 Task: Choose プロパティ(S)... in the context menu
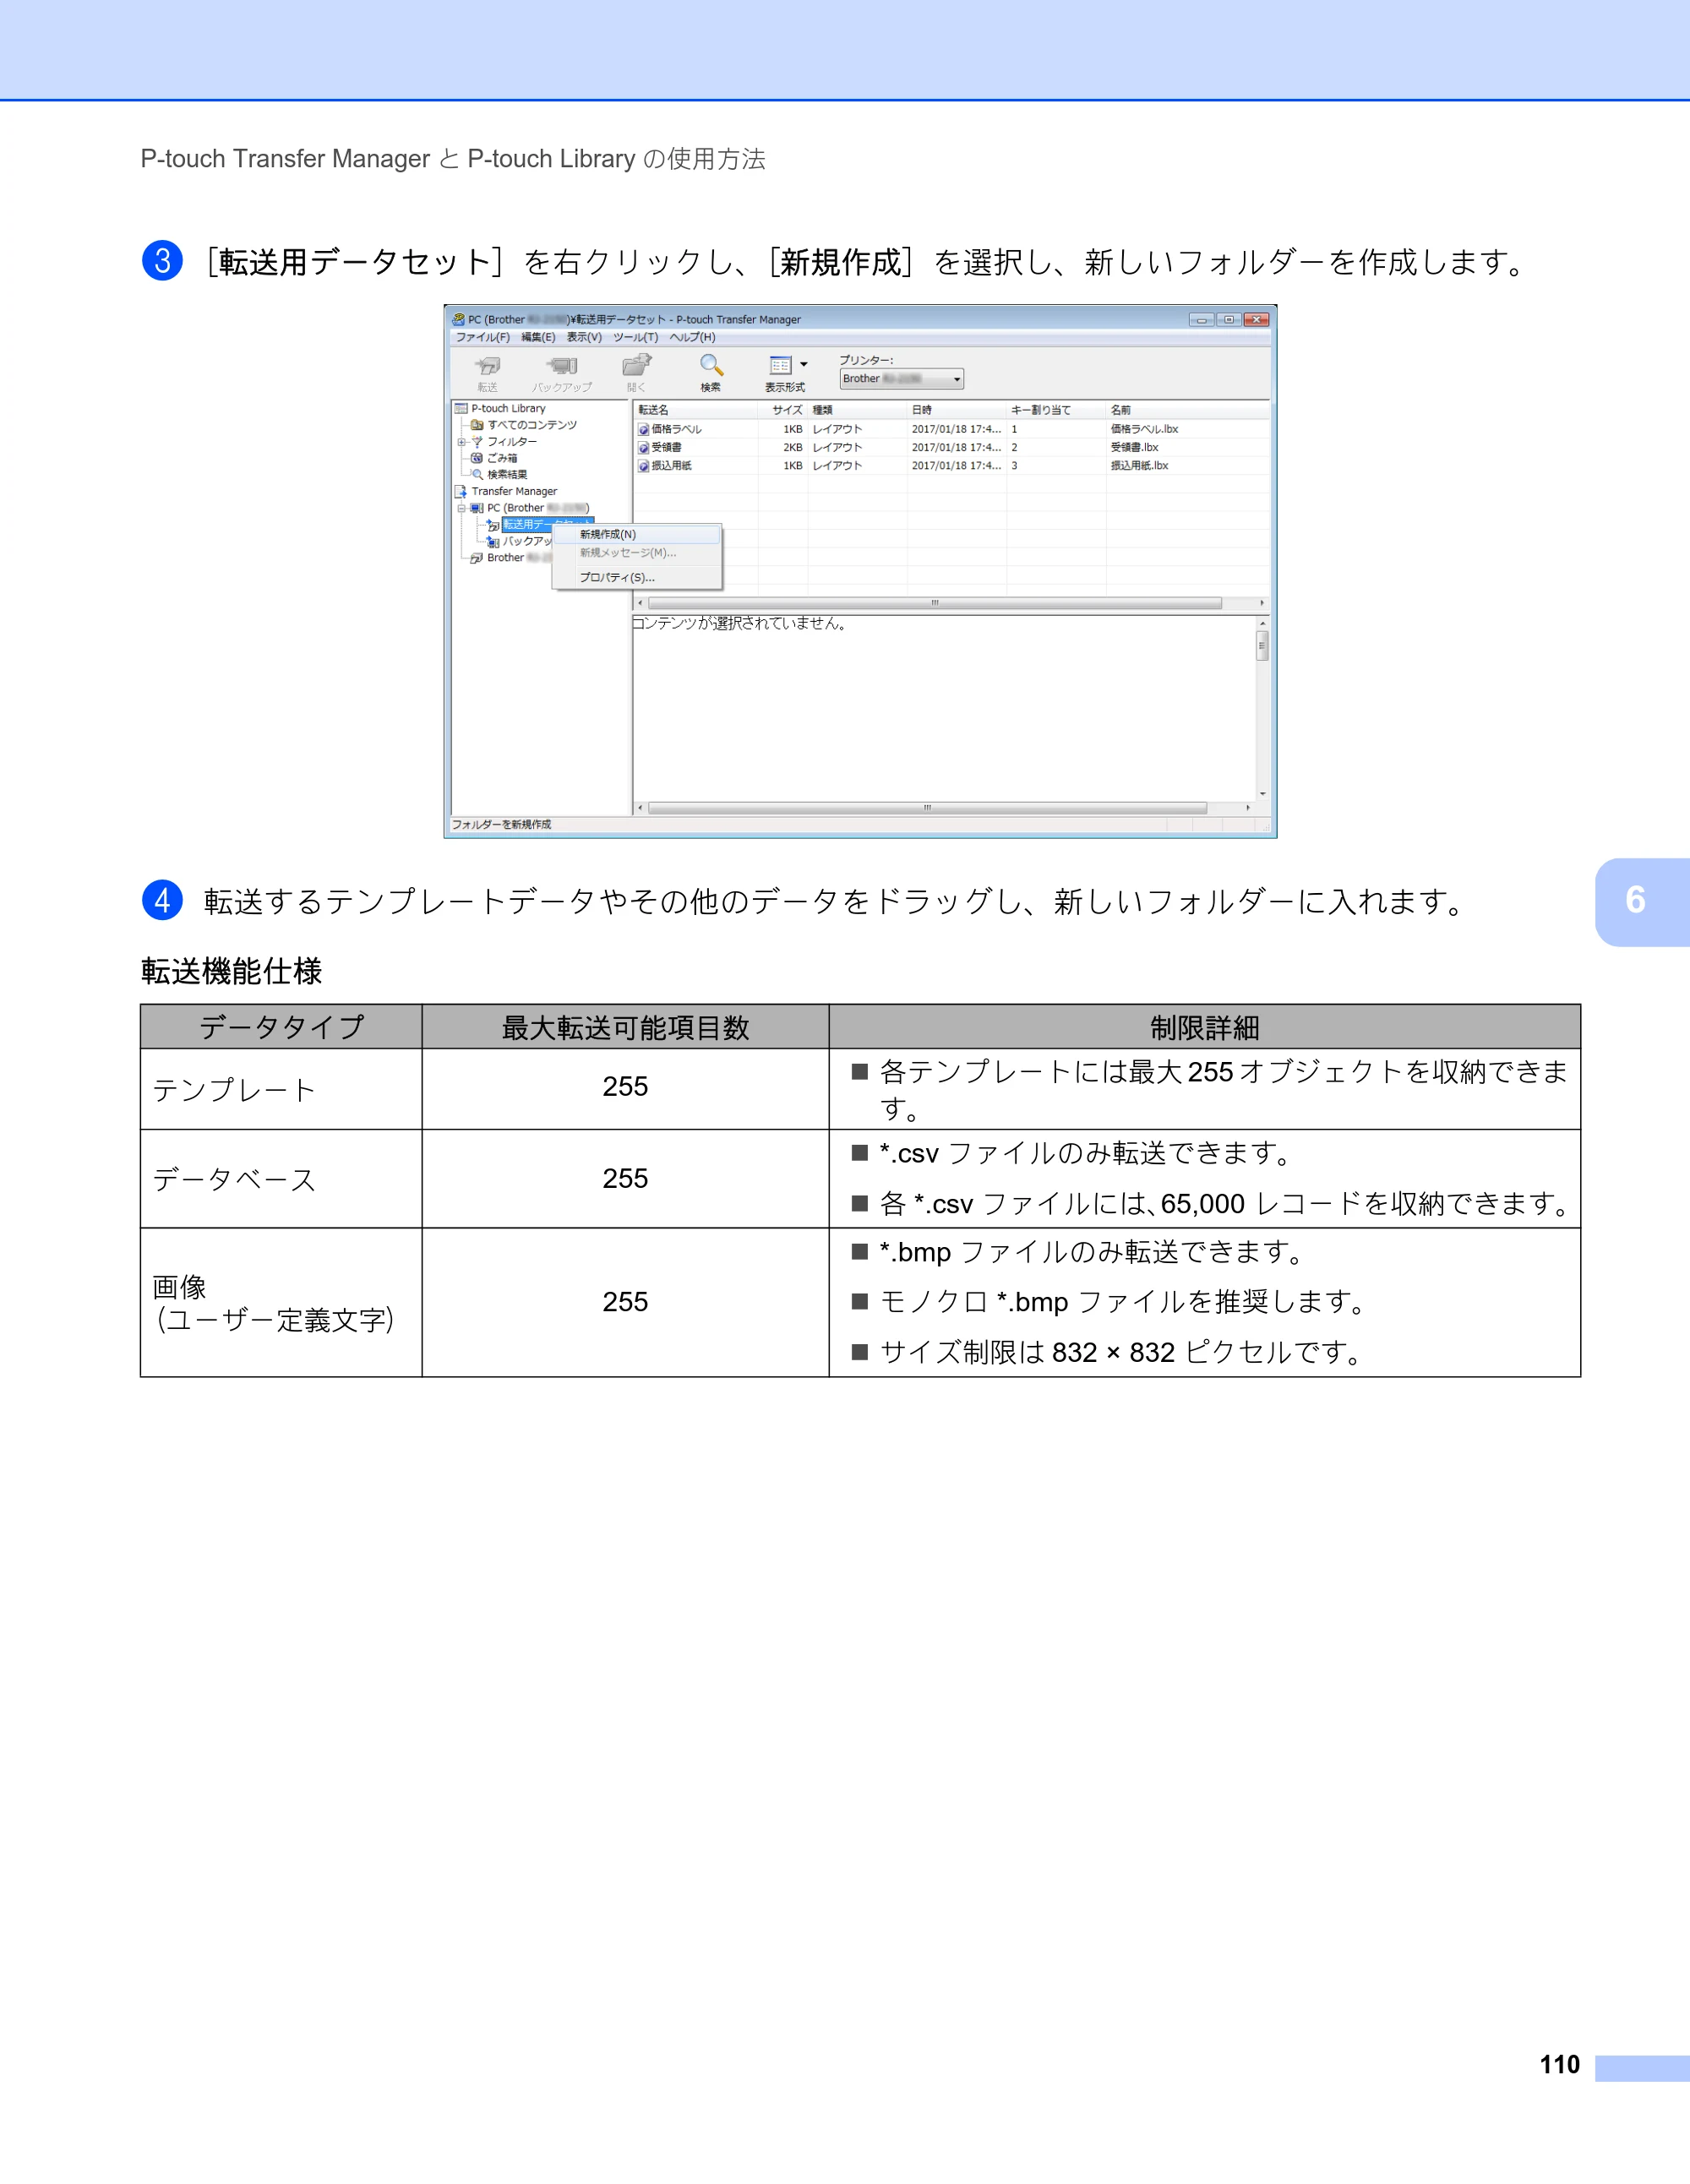click(x=637, y=578)
